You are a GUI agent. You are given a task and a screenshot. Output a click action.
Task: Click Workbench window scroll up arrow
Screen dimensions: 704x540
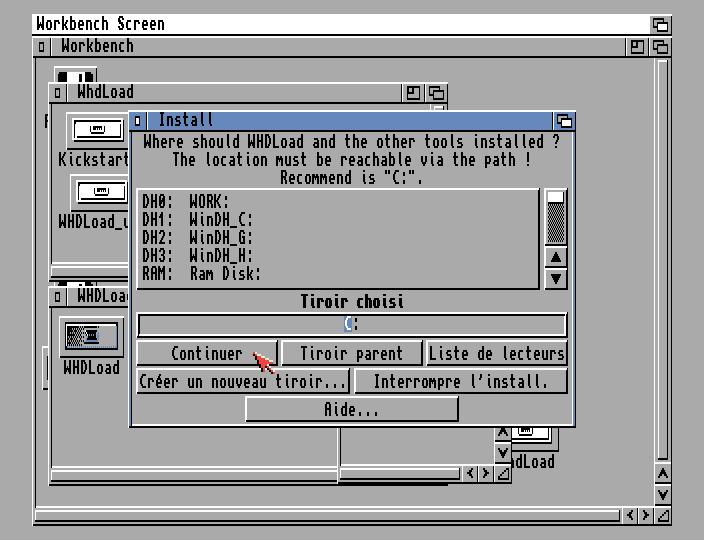point(663,474)
